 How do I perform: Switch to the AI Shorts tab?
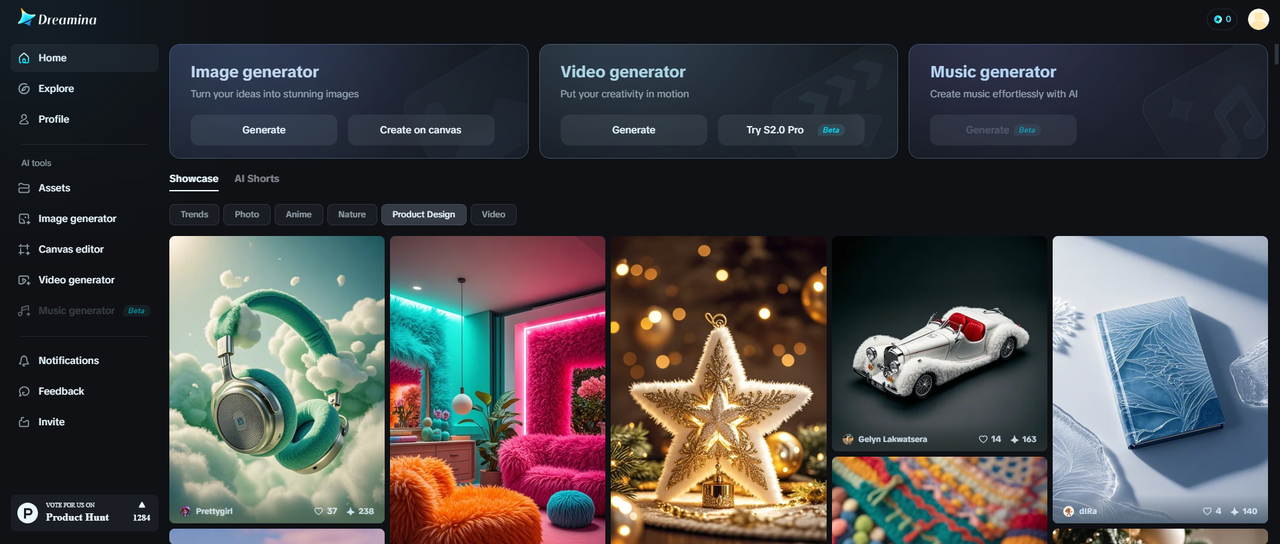coord(257,179)
